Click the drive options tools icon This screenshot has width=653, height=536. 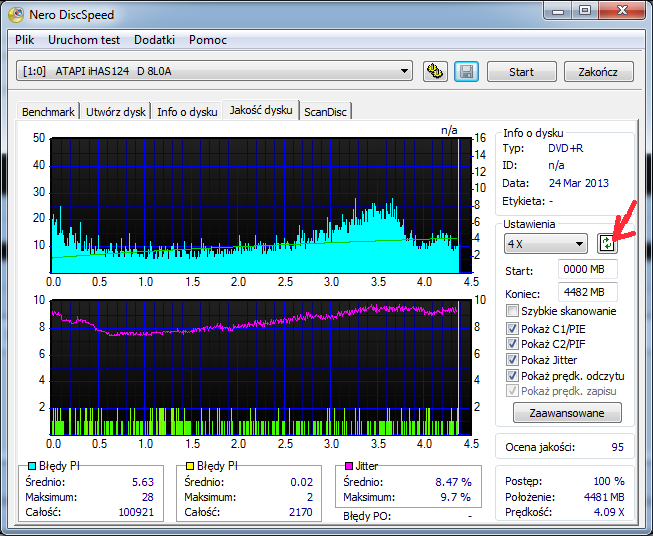click(435, 72)
